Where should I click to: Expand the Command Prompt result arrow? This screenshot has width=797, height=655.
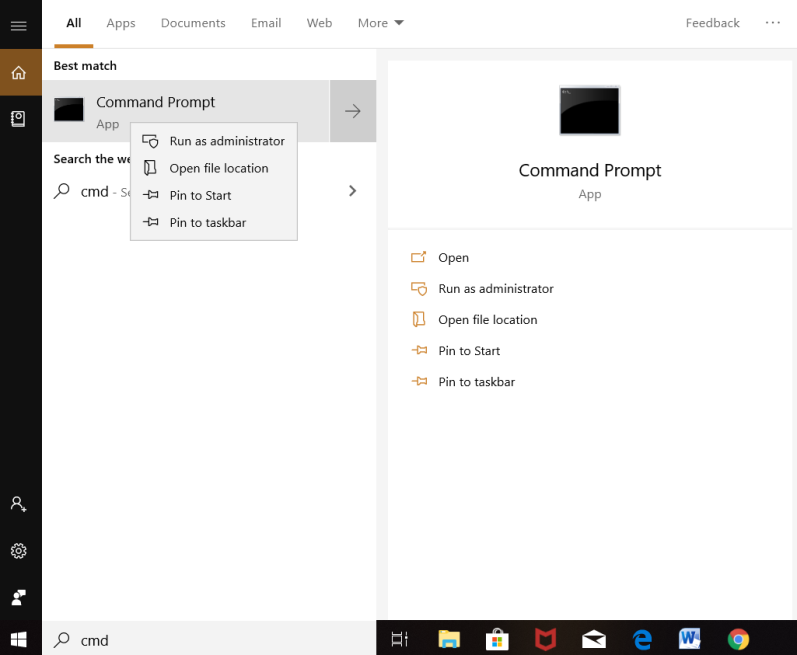tap(353, 111)
